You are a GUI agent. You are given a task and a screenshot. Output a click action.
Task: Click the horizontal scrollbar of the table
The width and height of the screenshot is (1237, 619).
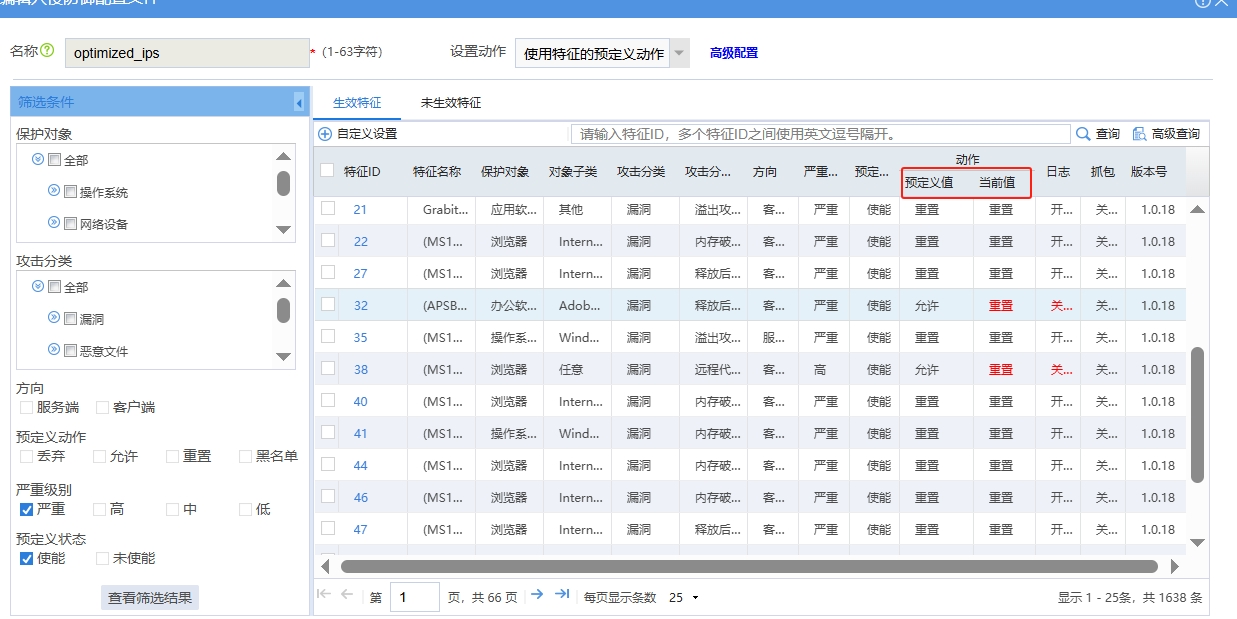pos(748,566)
